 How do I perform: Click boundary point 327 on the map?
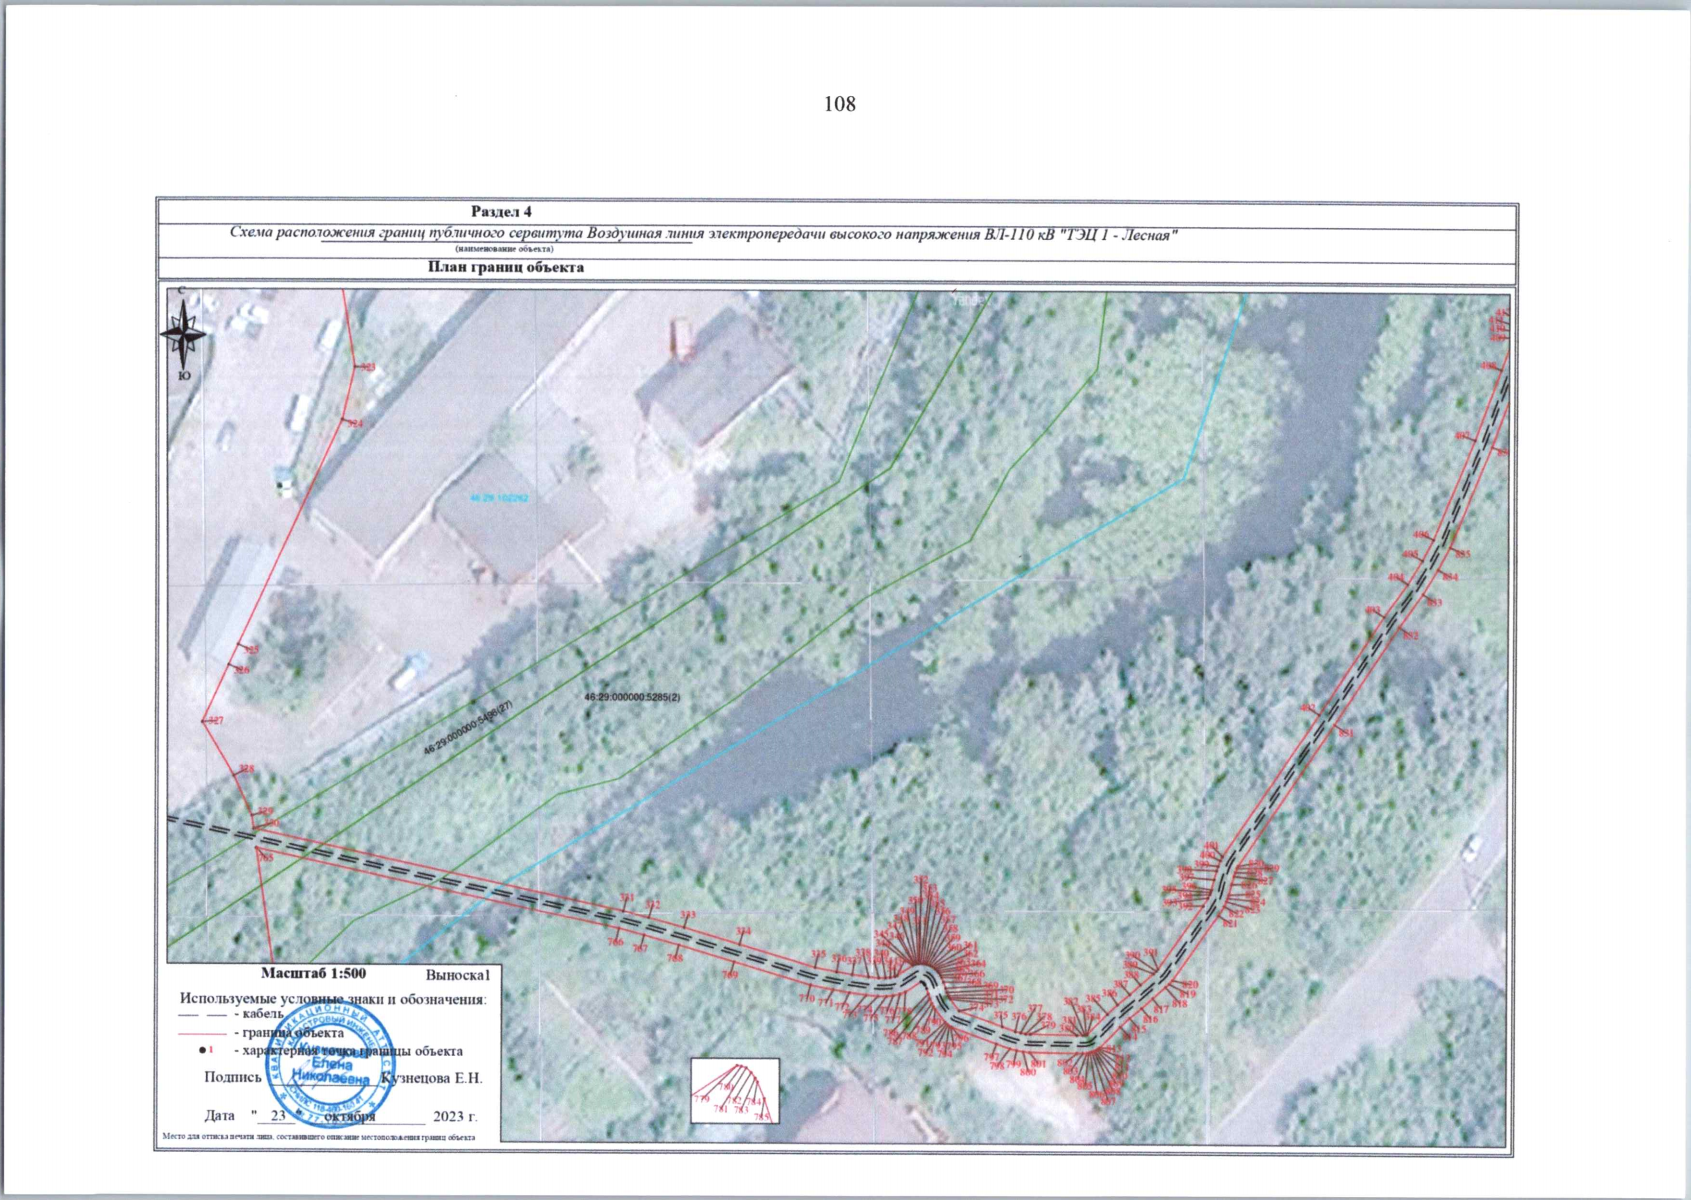(x=215, y=721)
